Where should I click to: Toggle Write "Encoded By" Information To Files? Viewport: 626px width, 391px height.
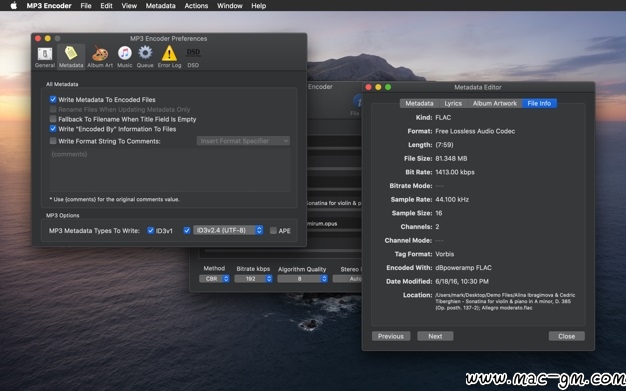point(53,129)
